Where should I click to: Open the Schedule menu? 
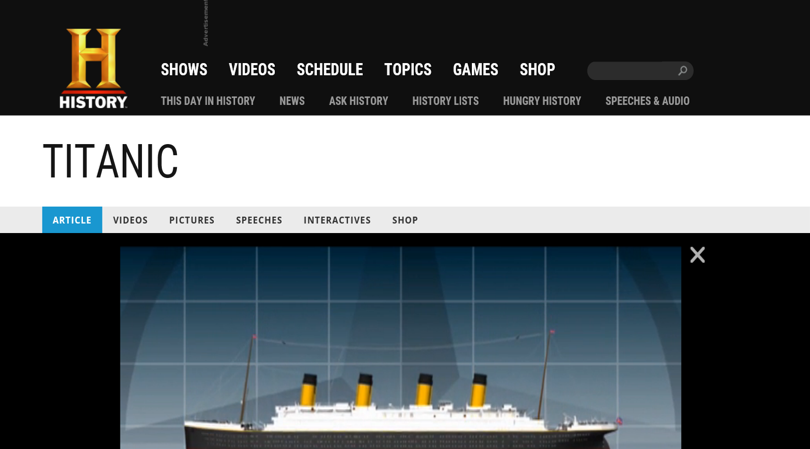[330, 70]
